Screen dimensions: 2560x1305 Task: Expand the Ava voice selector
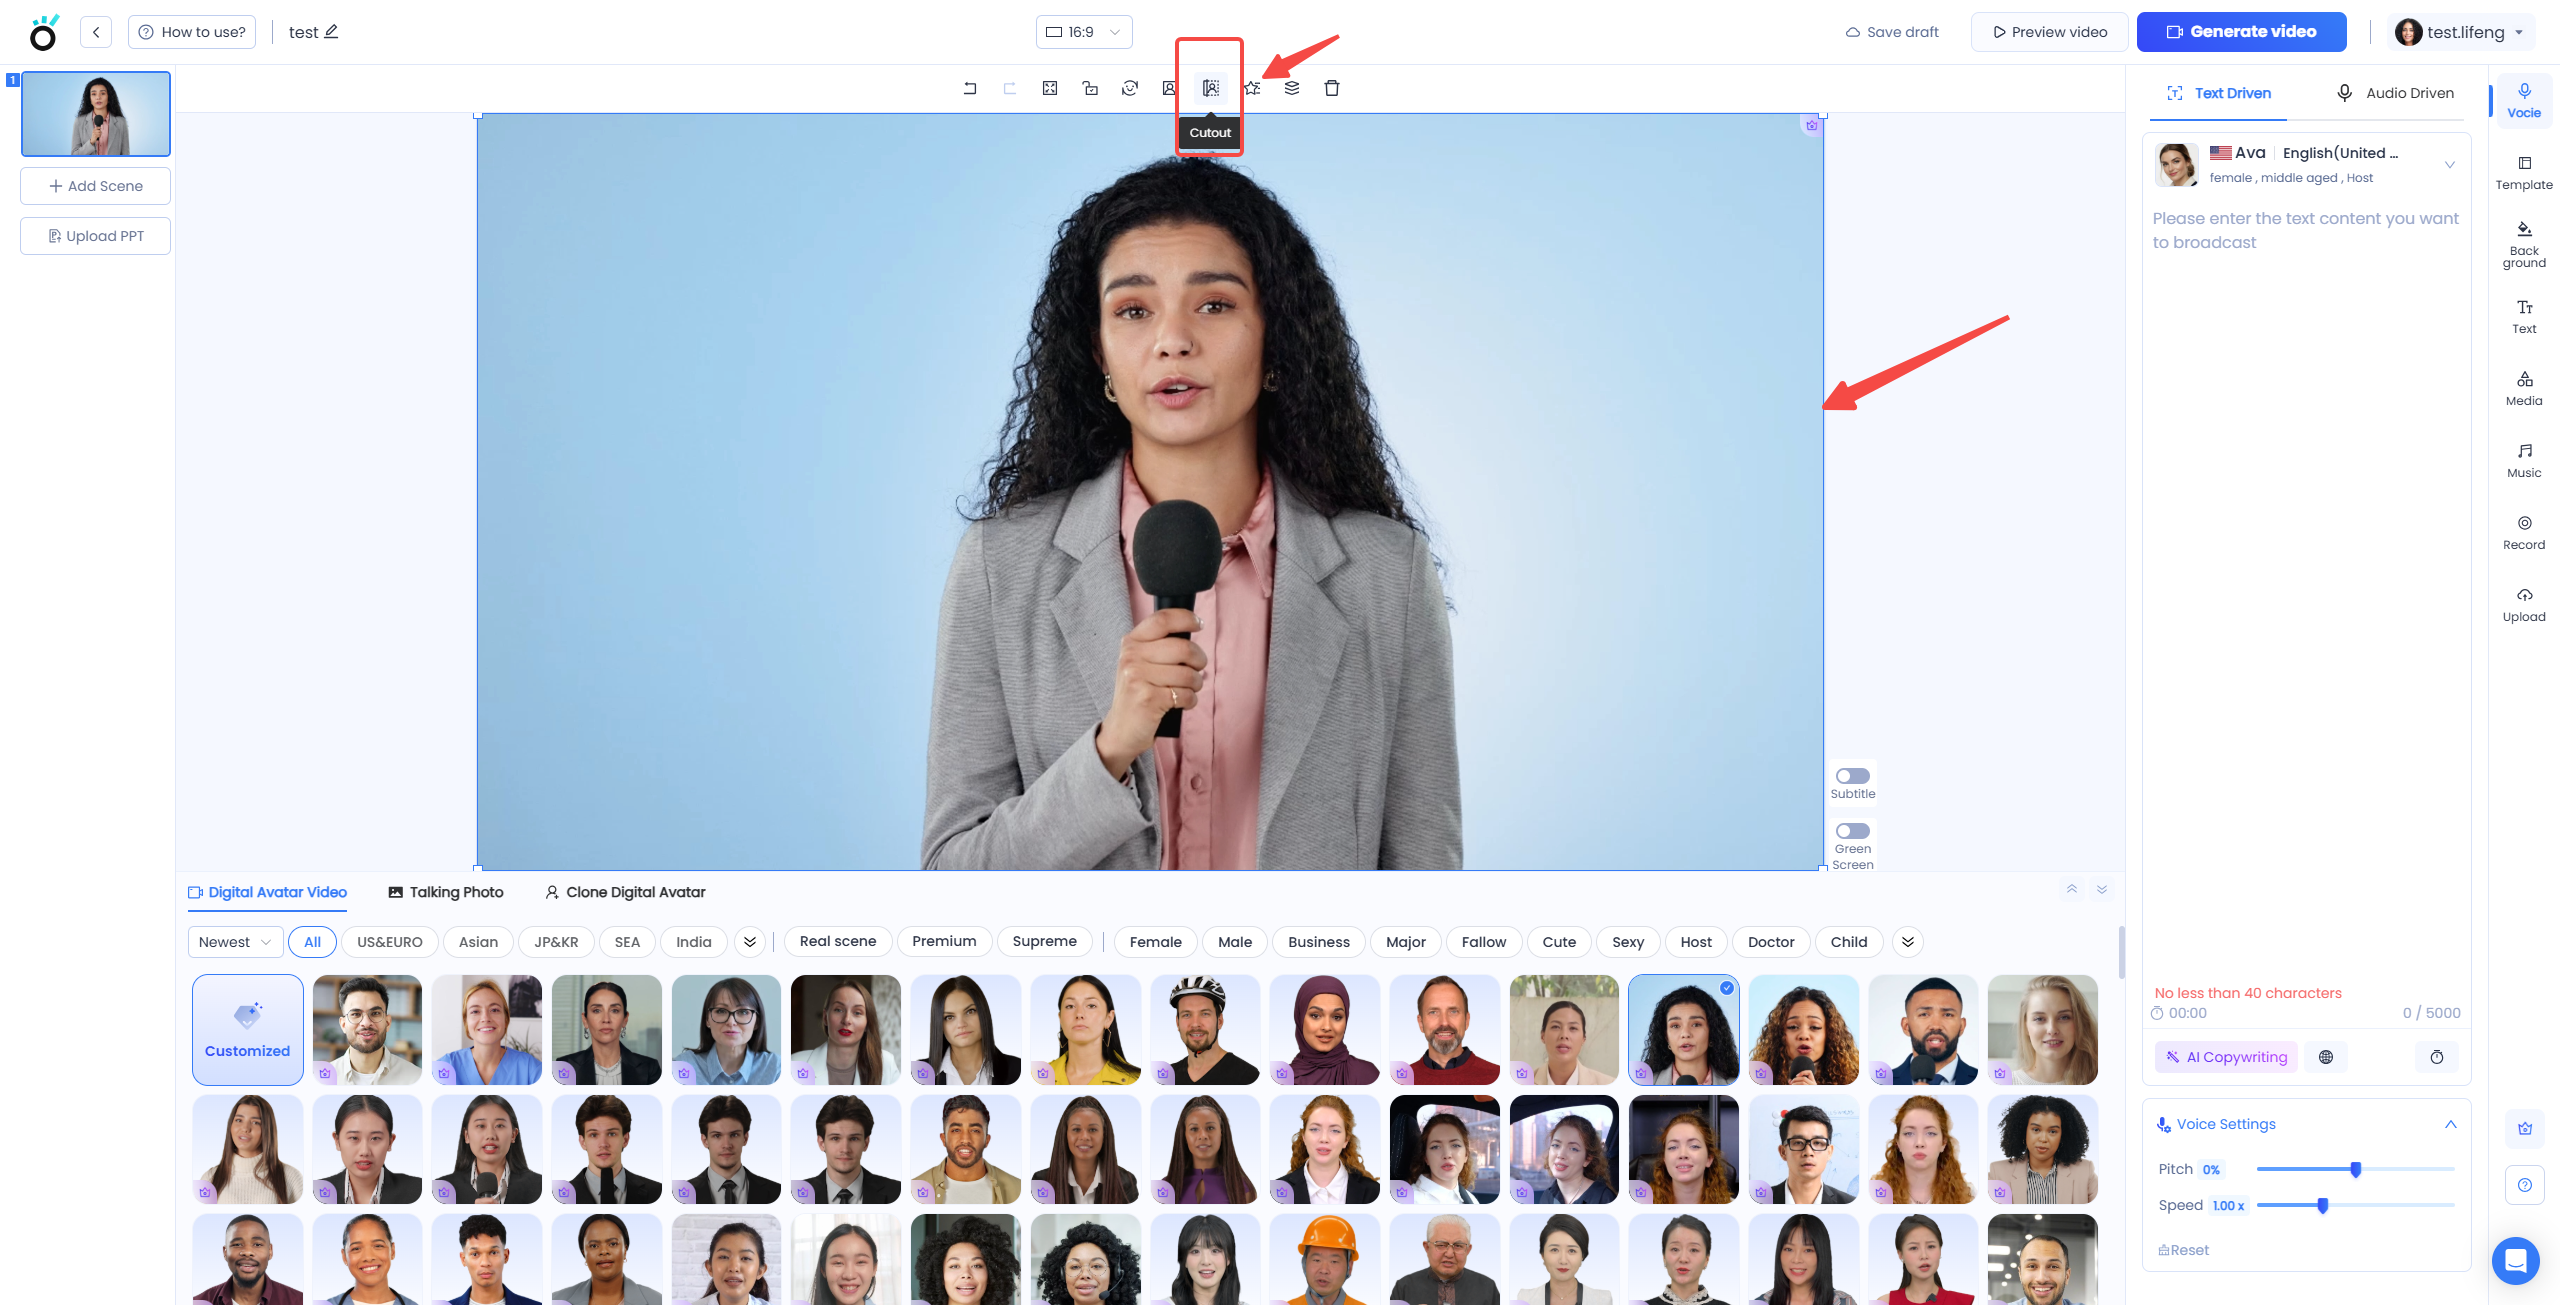(x=2449, y=165)
